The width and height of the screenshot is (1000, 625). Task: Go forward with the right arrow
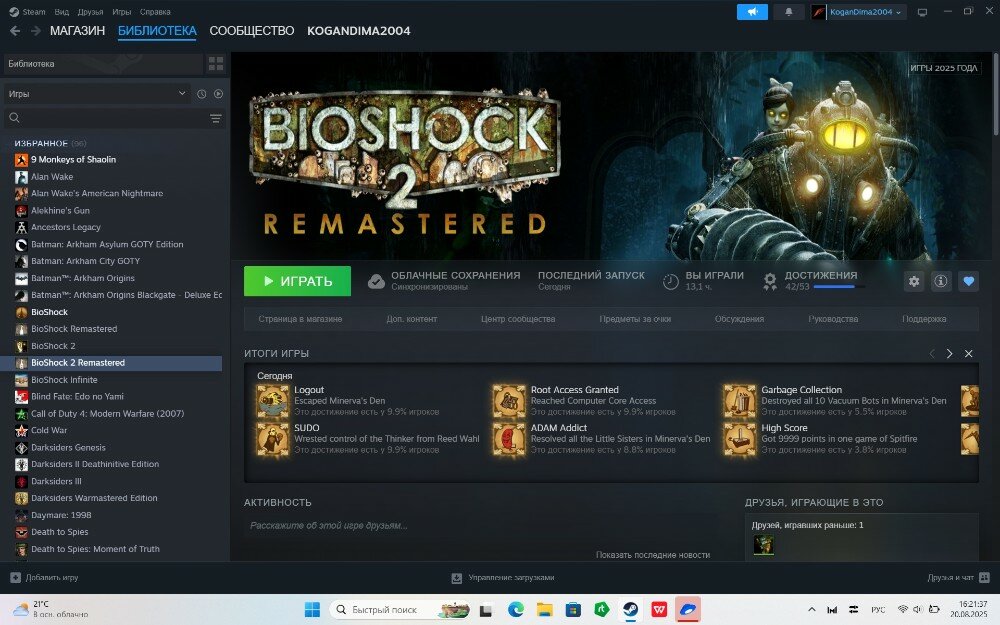click(x=36, y=31)
